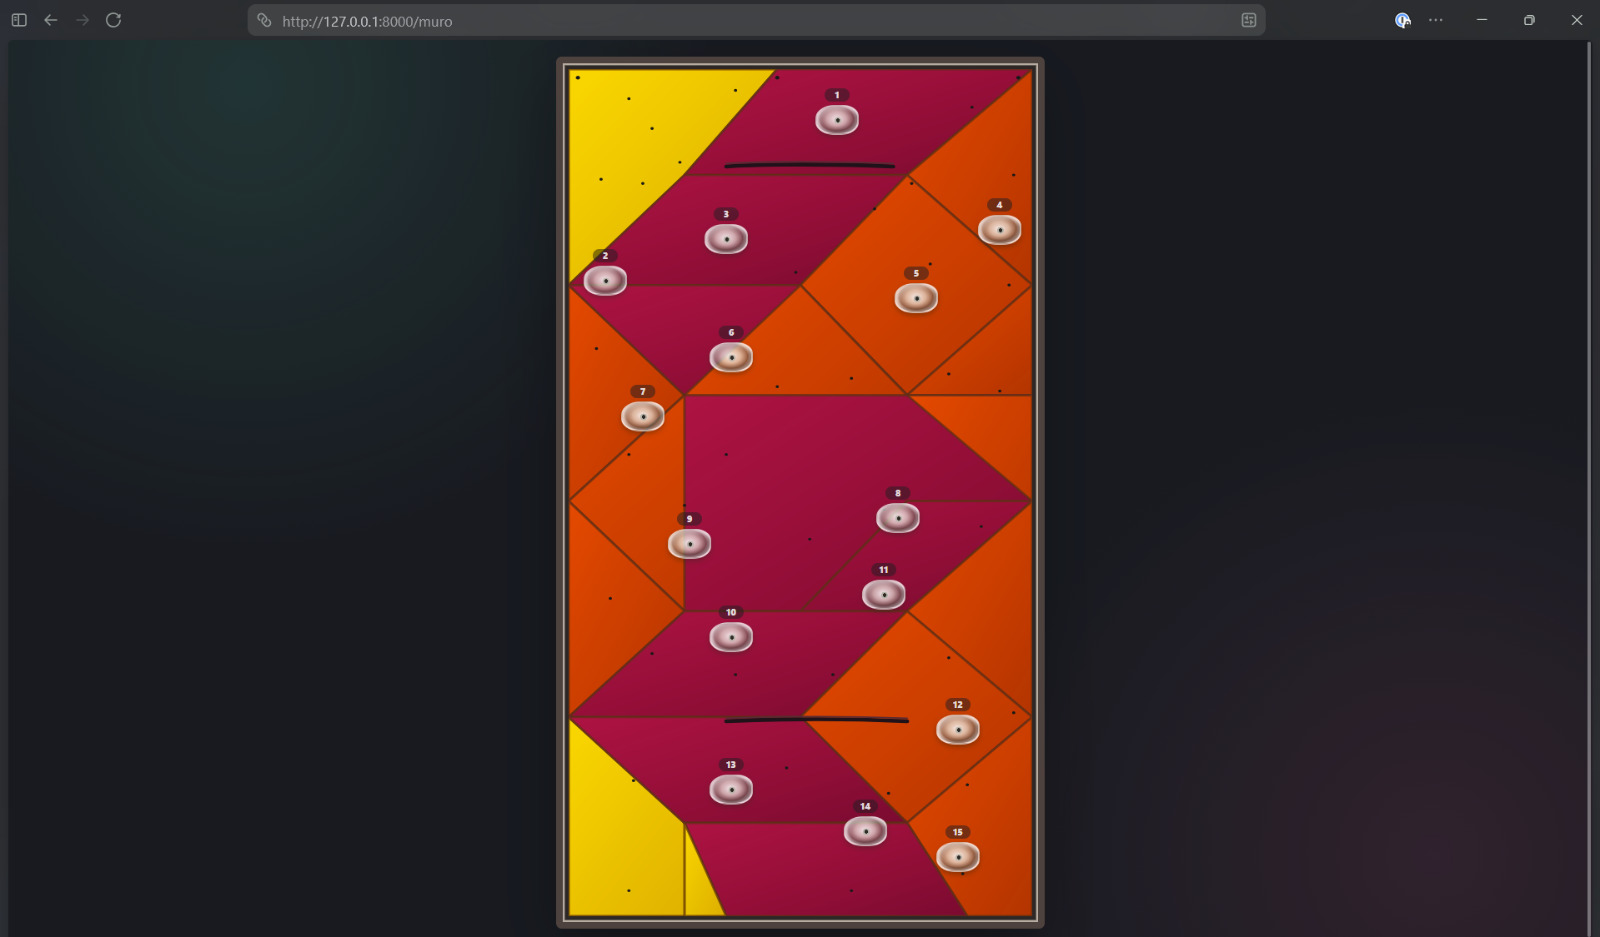Select climbing hold number 15
1600x937 pixels.
[958, 857]
